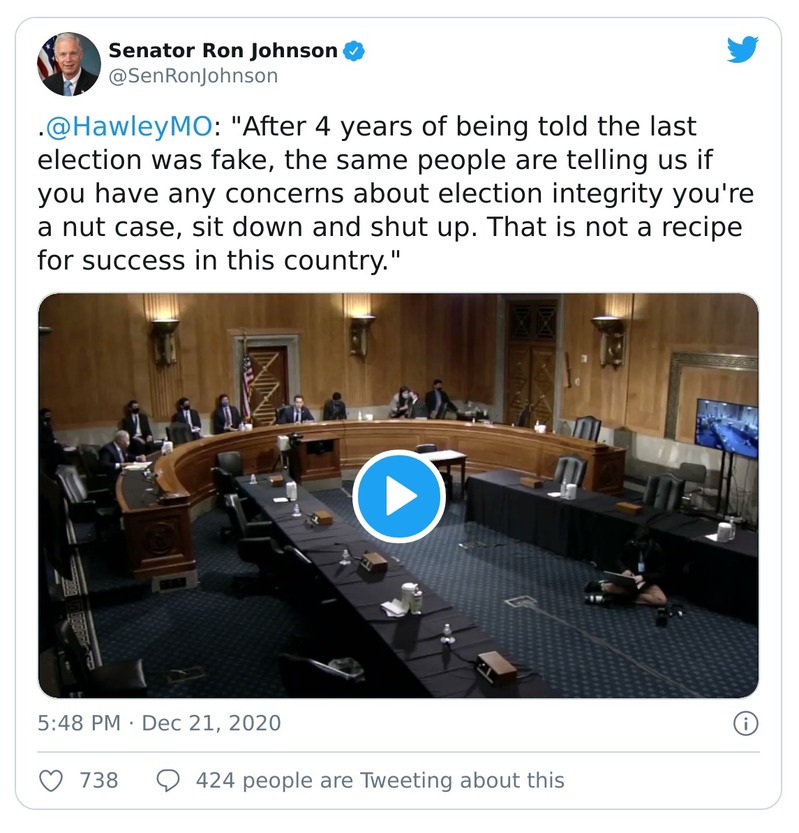Open "424 people are Tweeting about this"
Viewport: 799px width, 833px height.
click(x=380, y=780)
